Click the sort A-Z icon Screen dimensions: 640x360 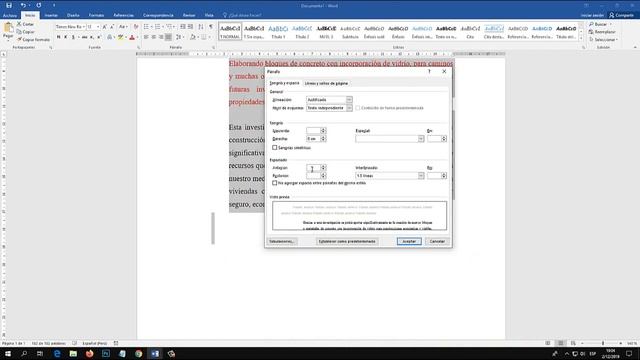coord(201,27)
